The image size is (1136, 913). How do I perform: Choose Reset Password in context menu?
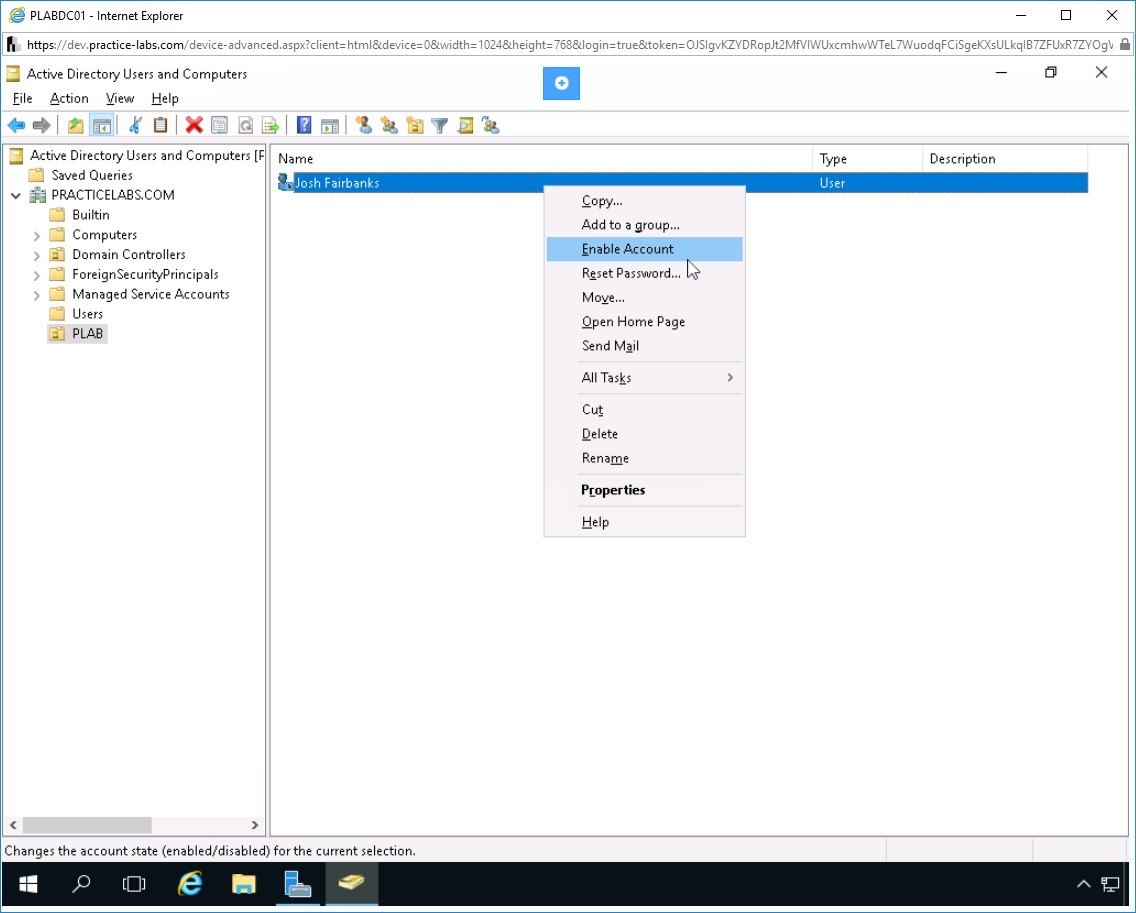[x=644, y=273]
